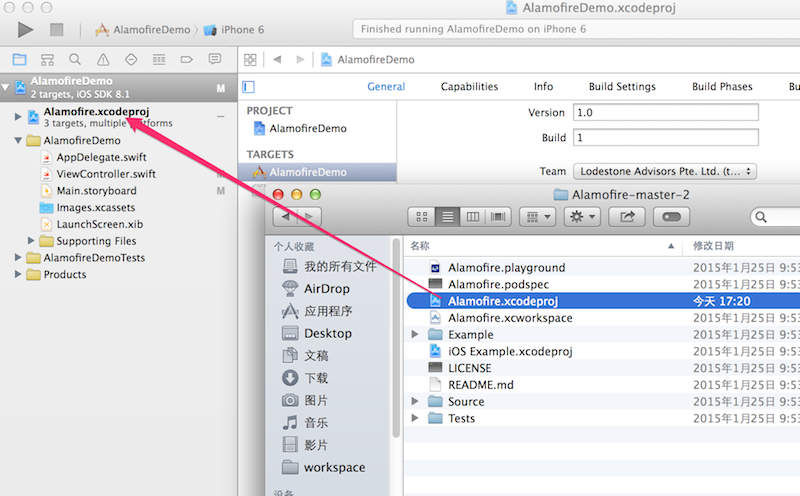Show the Symbol navigator
This screenshot has width=800, height=496.
(x=47, y=60)
